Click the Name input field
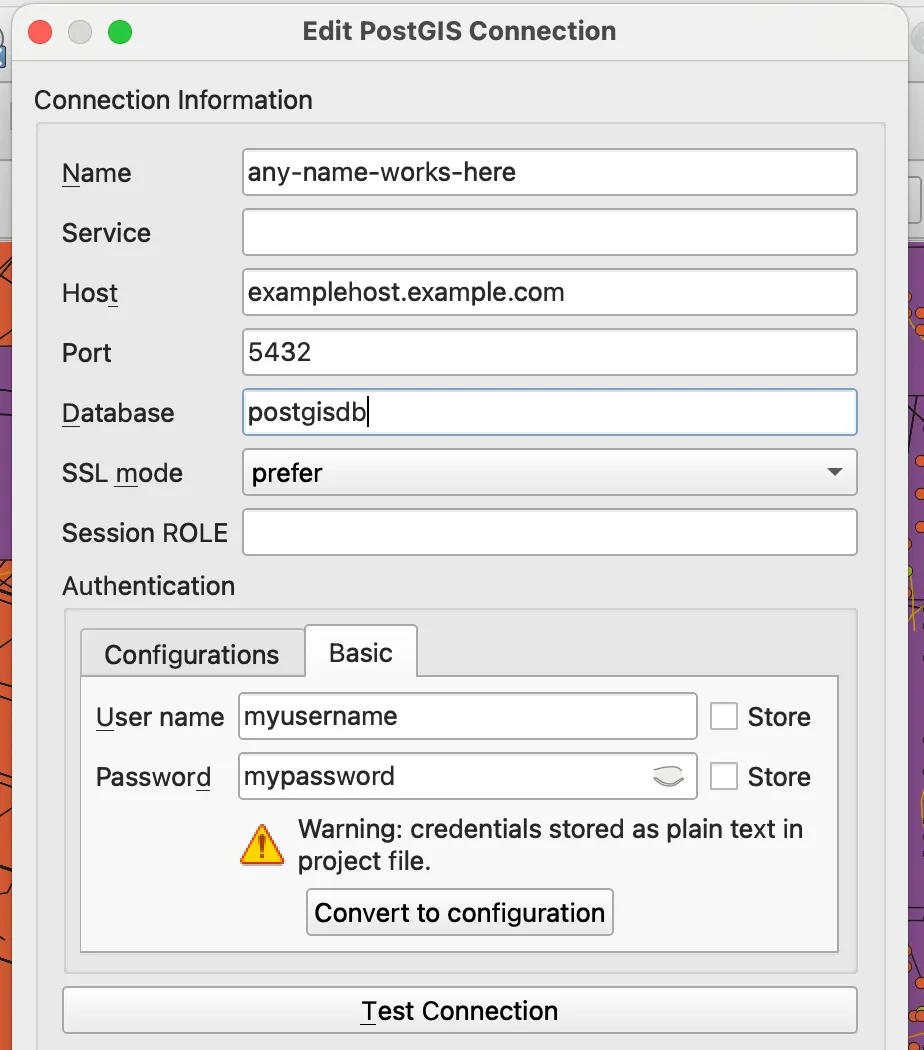Image resolution: width=924 pixels, height=1050 pixels. [x=549, y=172]
